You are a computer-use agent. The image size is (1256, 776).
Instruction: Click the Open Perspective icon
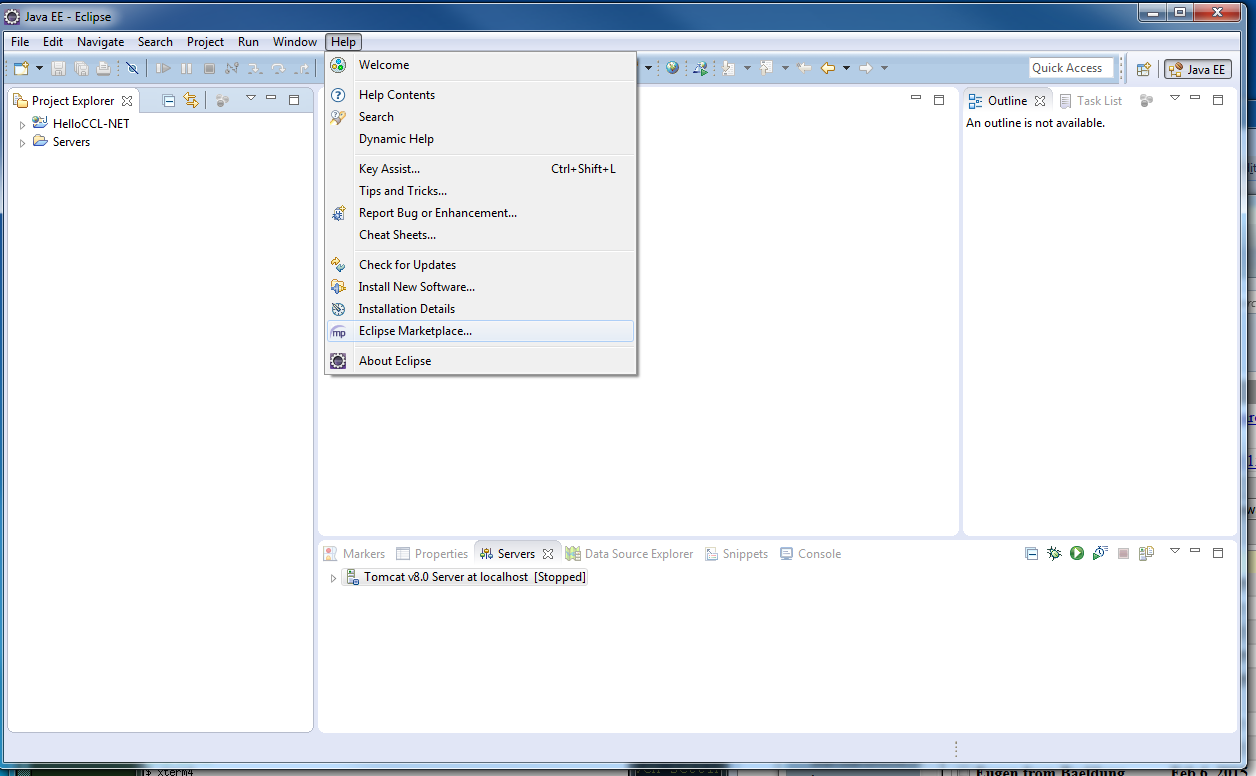[x=1143, y=69]
